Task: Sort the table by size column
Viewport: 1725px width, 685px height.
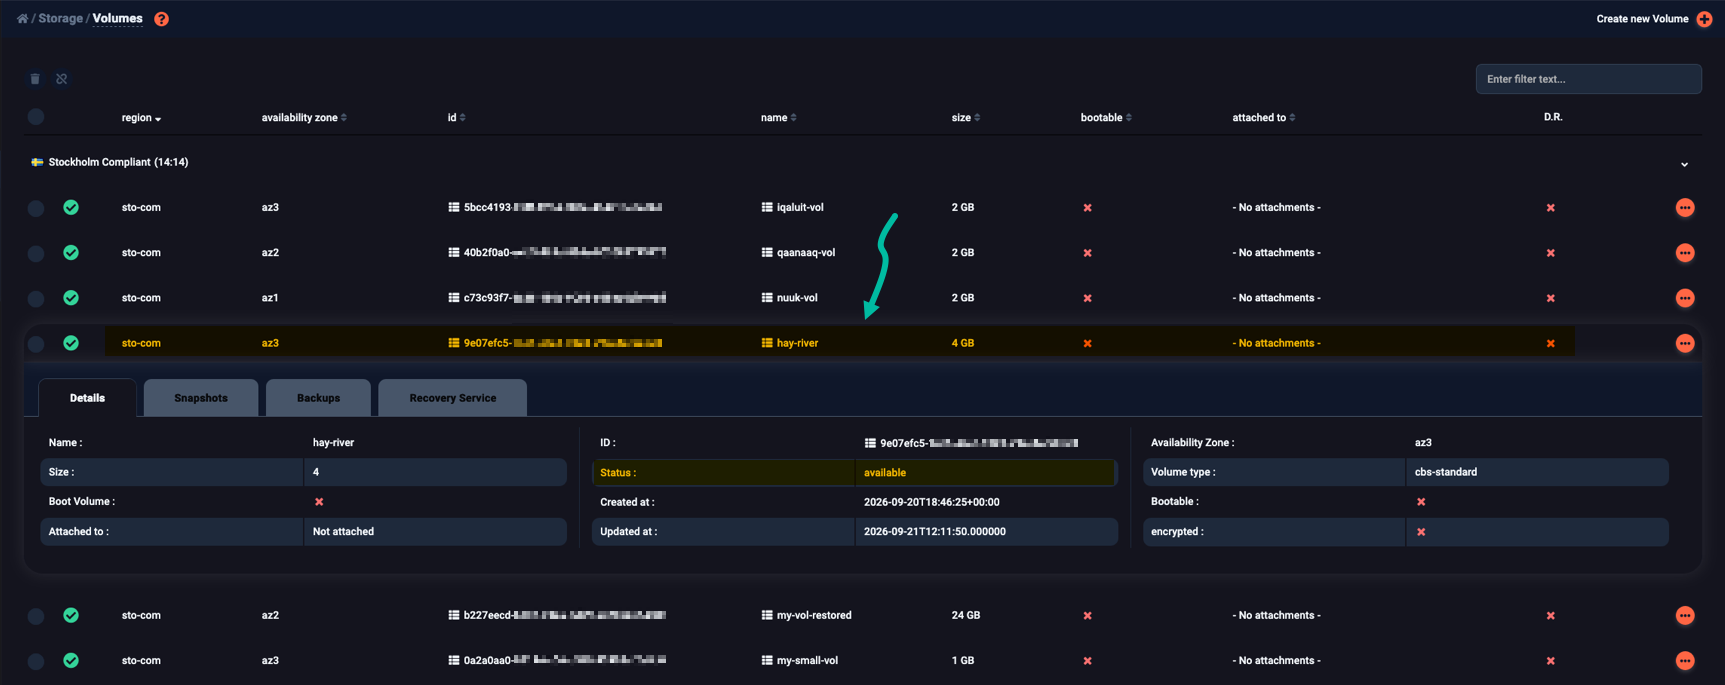Action: tap(965, 118)
